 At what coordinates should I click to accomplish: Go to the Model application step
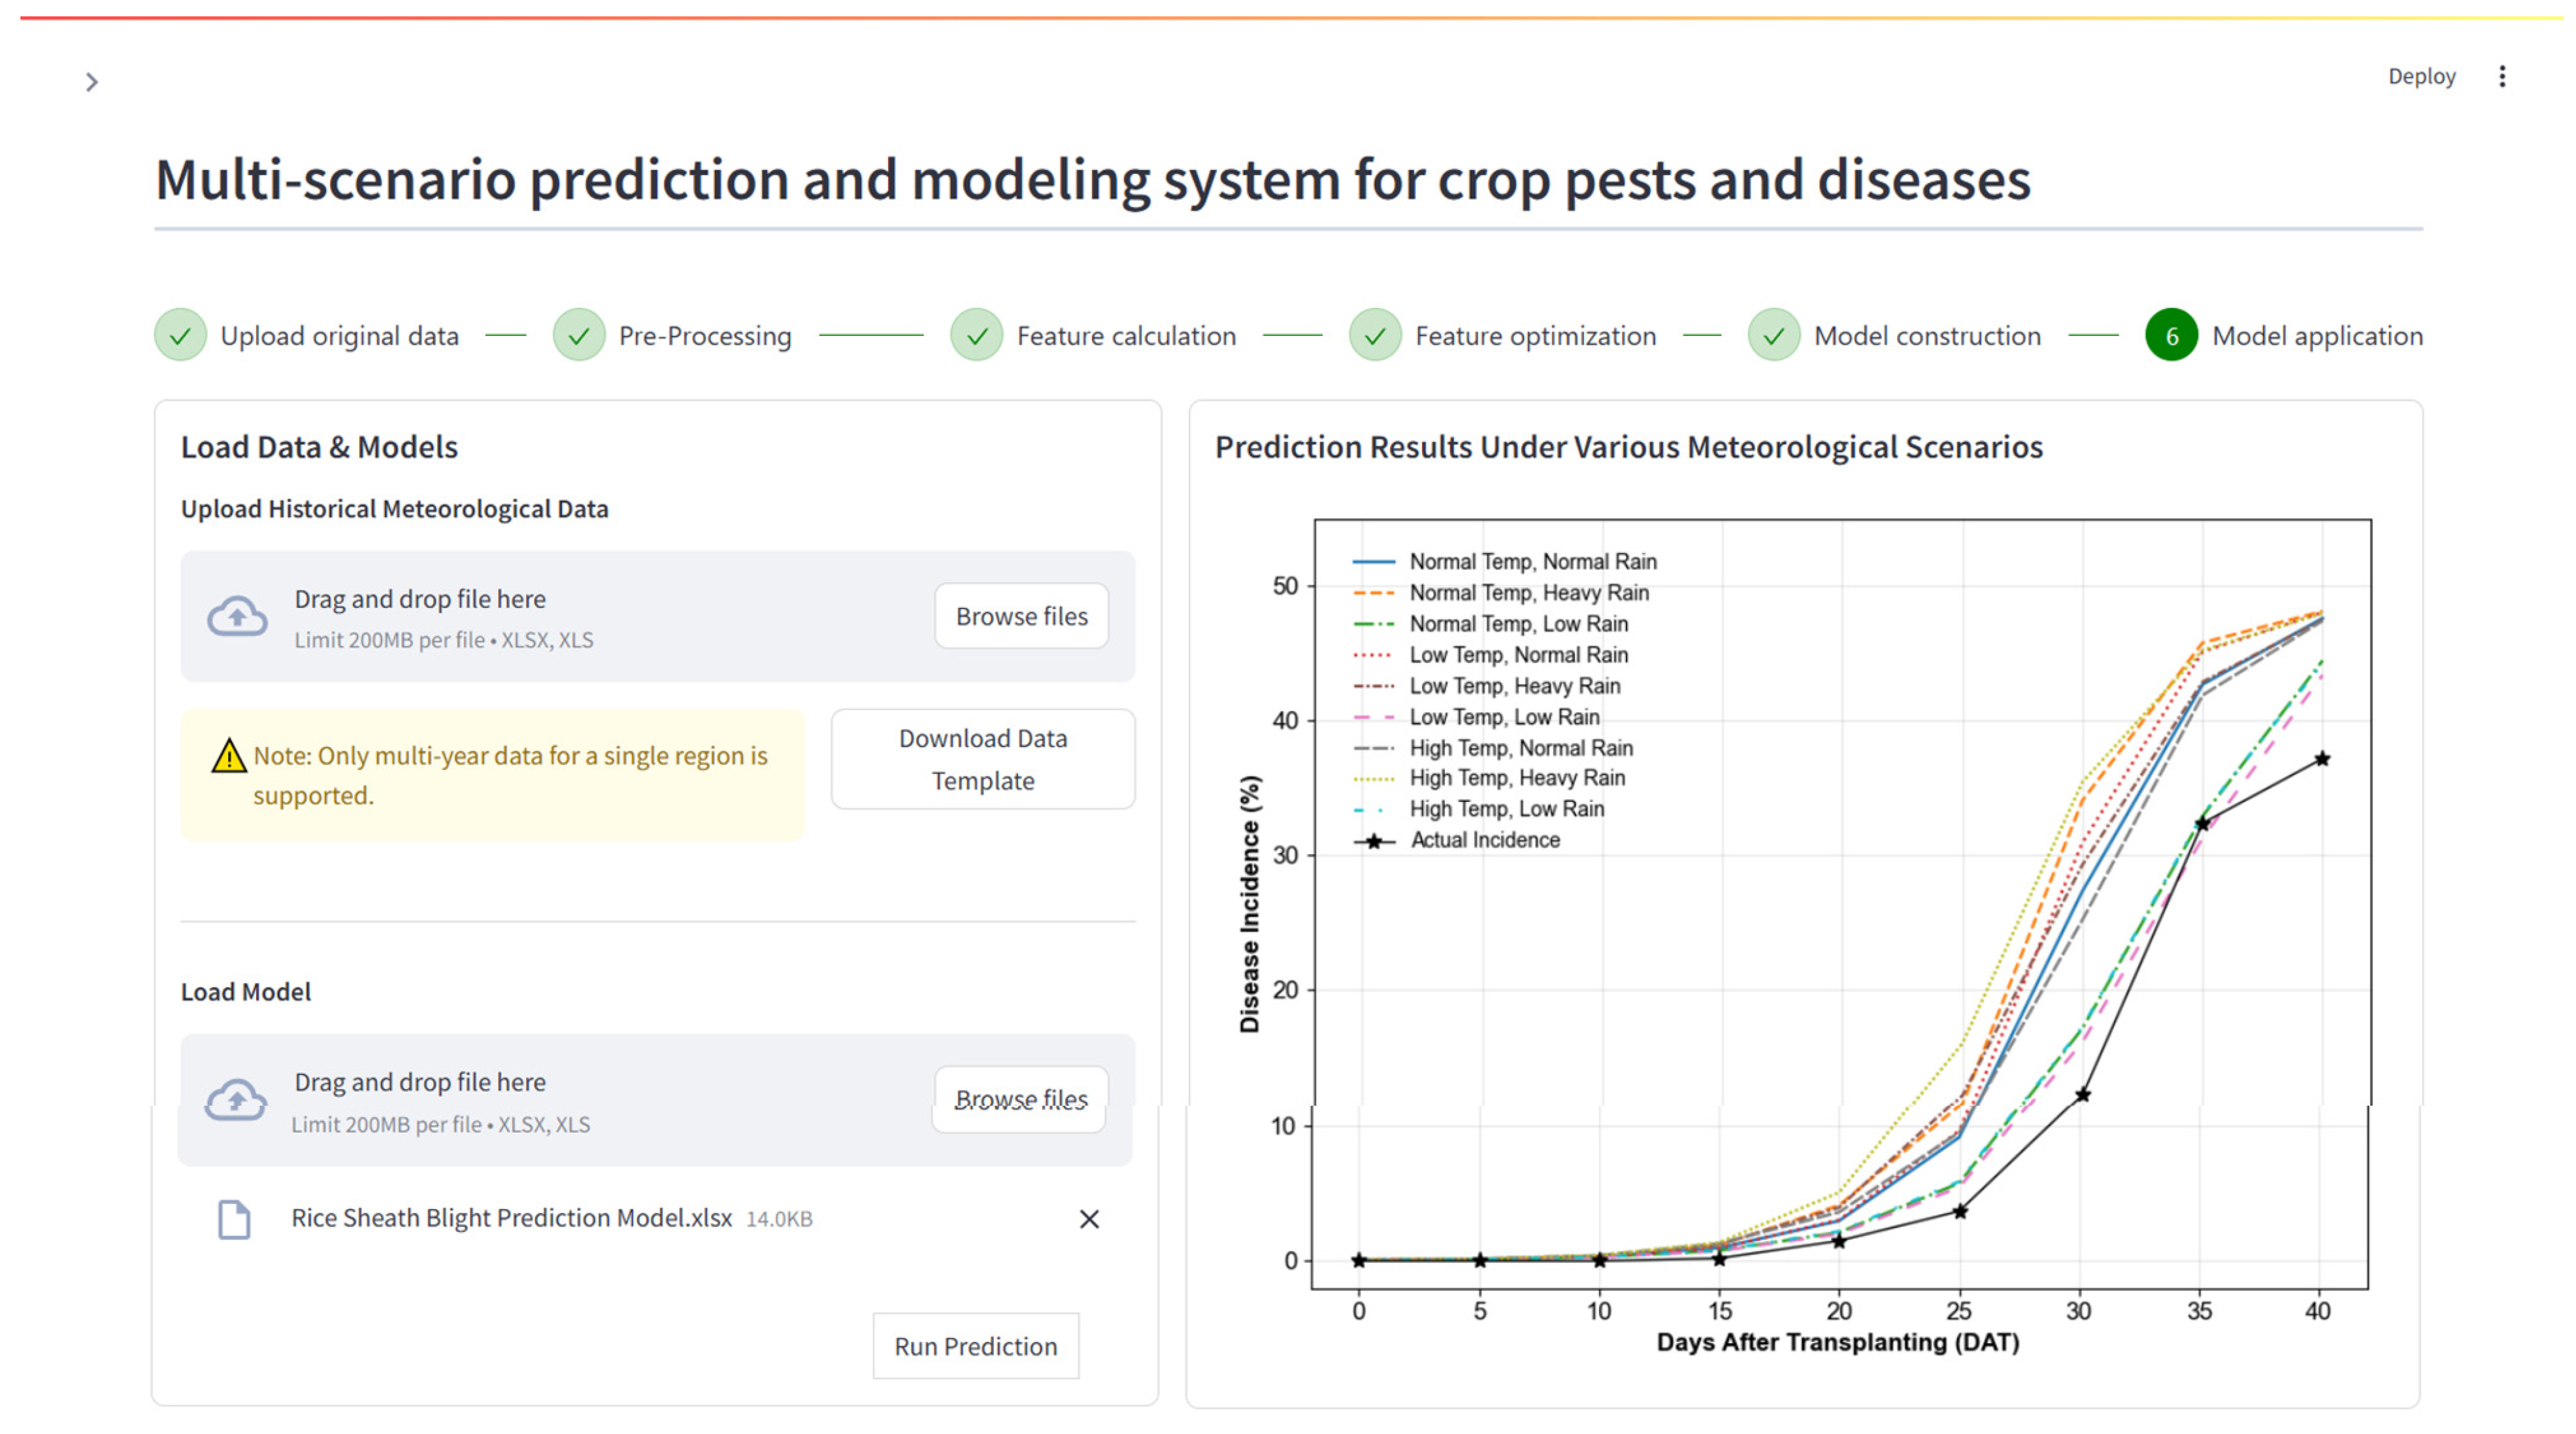point(2317,336)
